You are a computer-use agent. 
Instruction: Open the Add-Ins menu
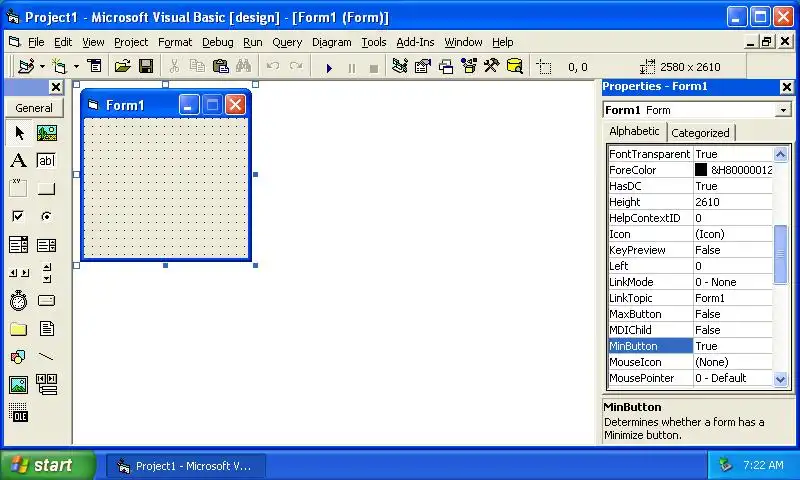coord(415,42)
